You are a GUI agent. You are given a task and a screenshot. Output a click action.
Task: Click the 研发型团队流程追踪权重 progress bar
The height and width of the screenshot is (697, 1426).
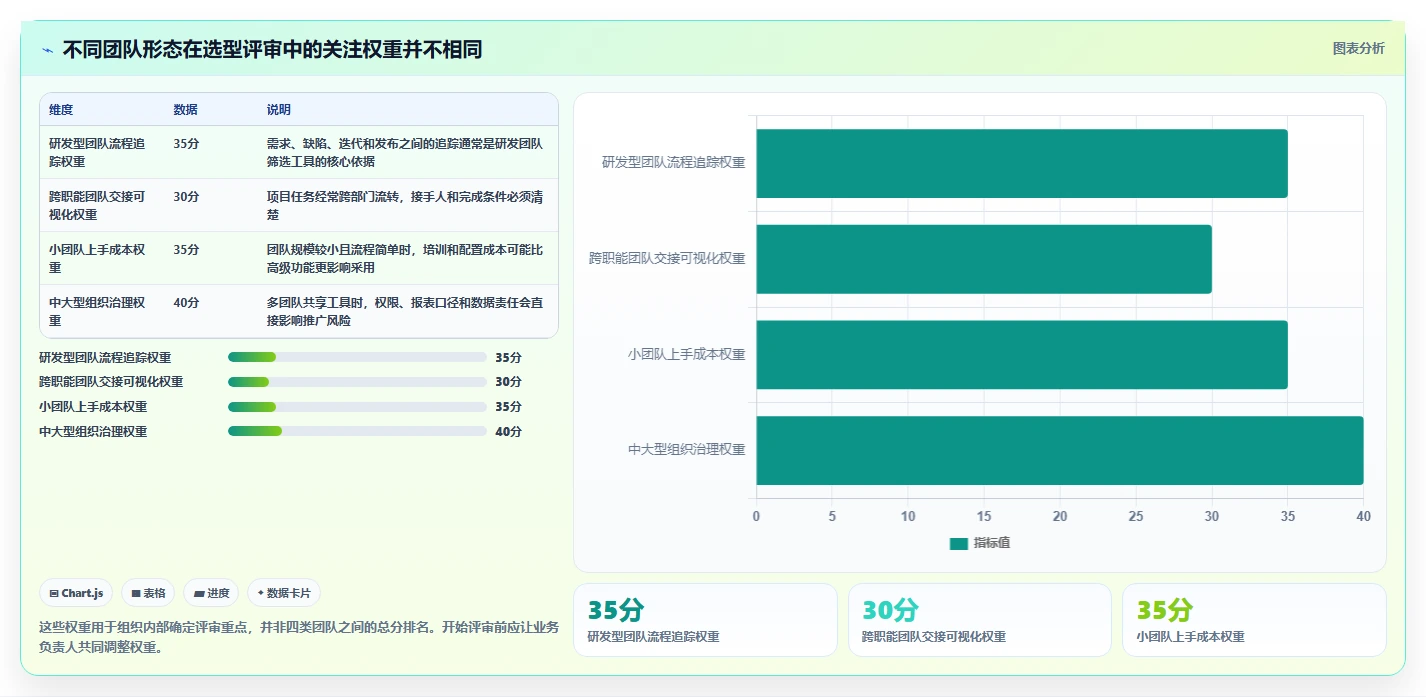pyautogui.click(x=357, y=357)
